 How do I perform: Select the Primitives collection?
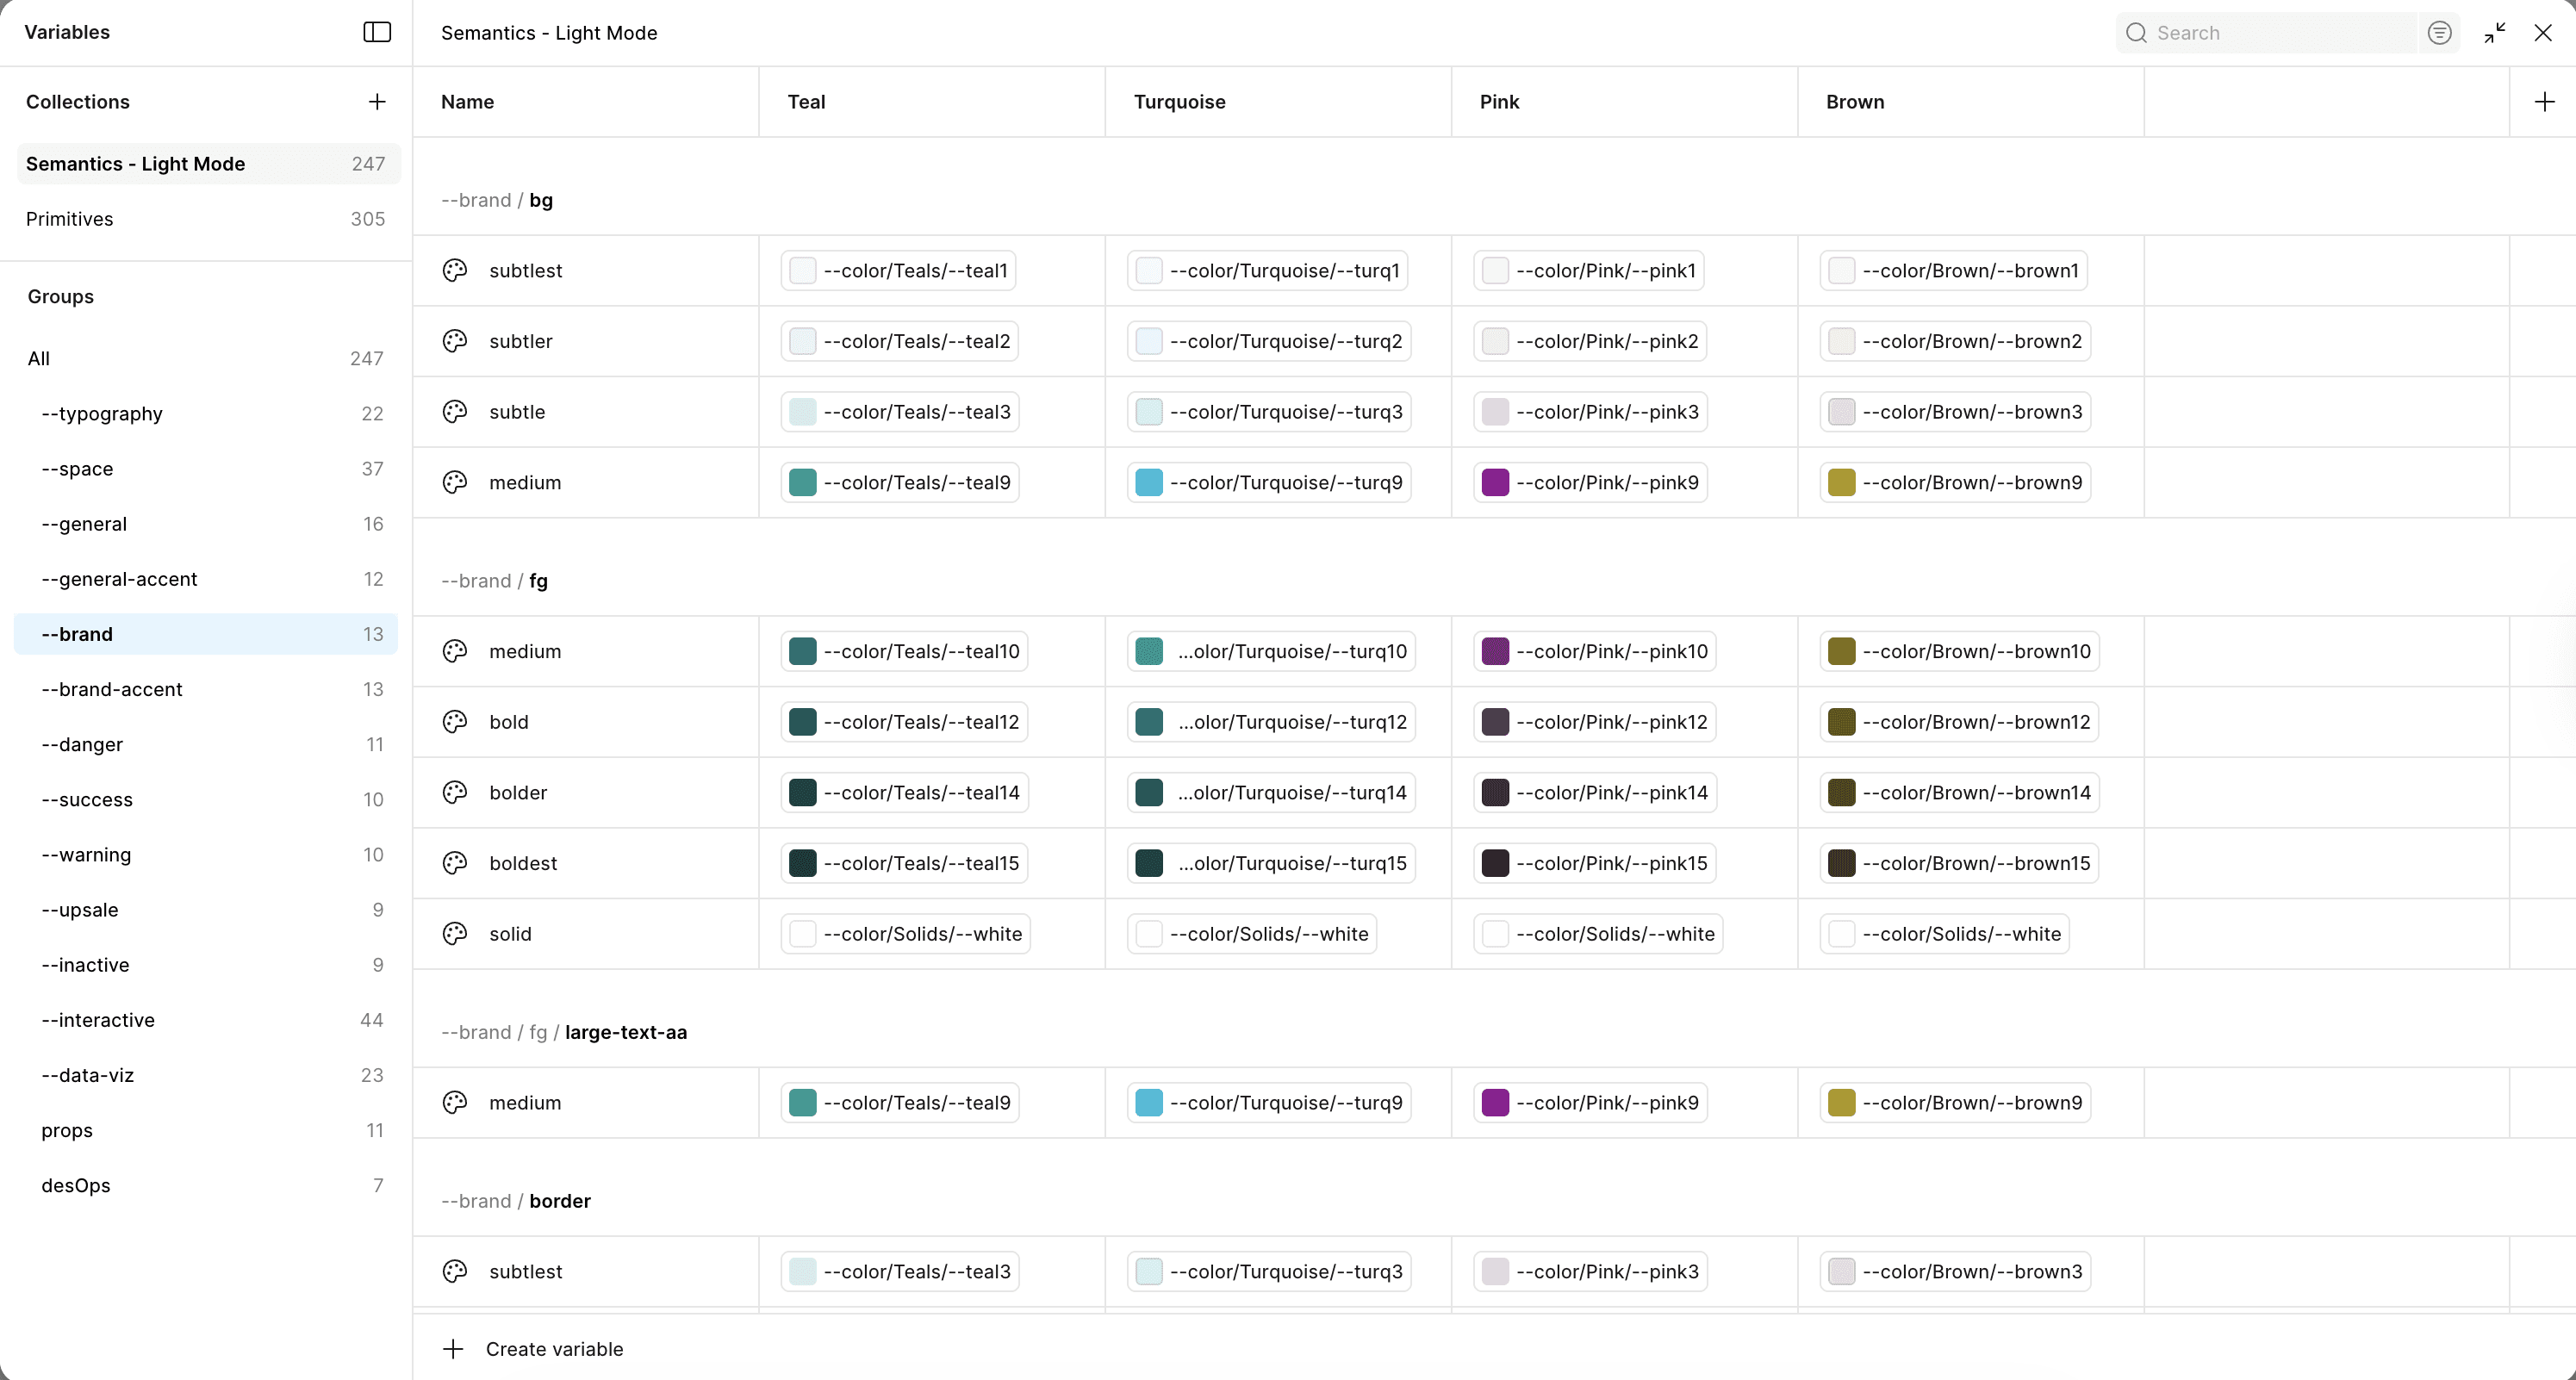(70, 219)
